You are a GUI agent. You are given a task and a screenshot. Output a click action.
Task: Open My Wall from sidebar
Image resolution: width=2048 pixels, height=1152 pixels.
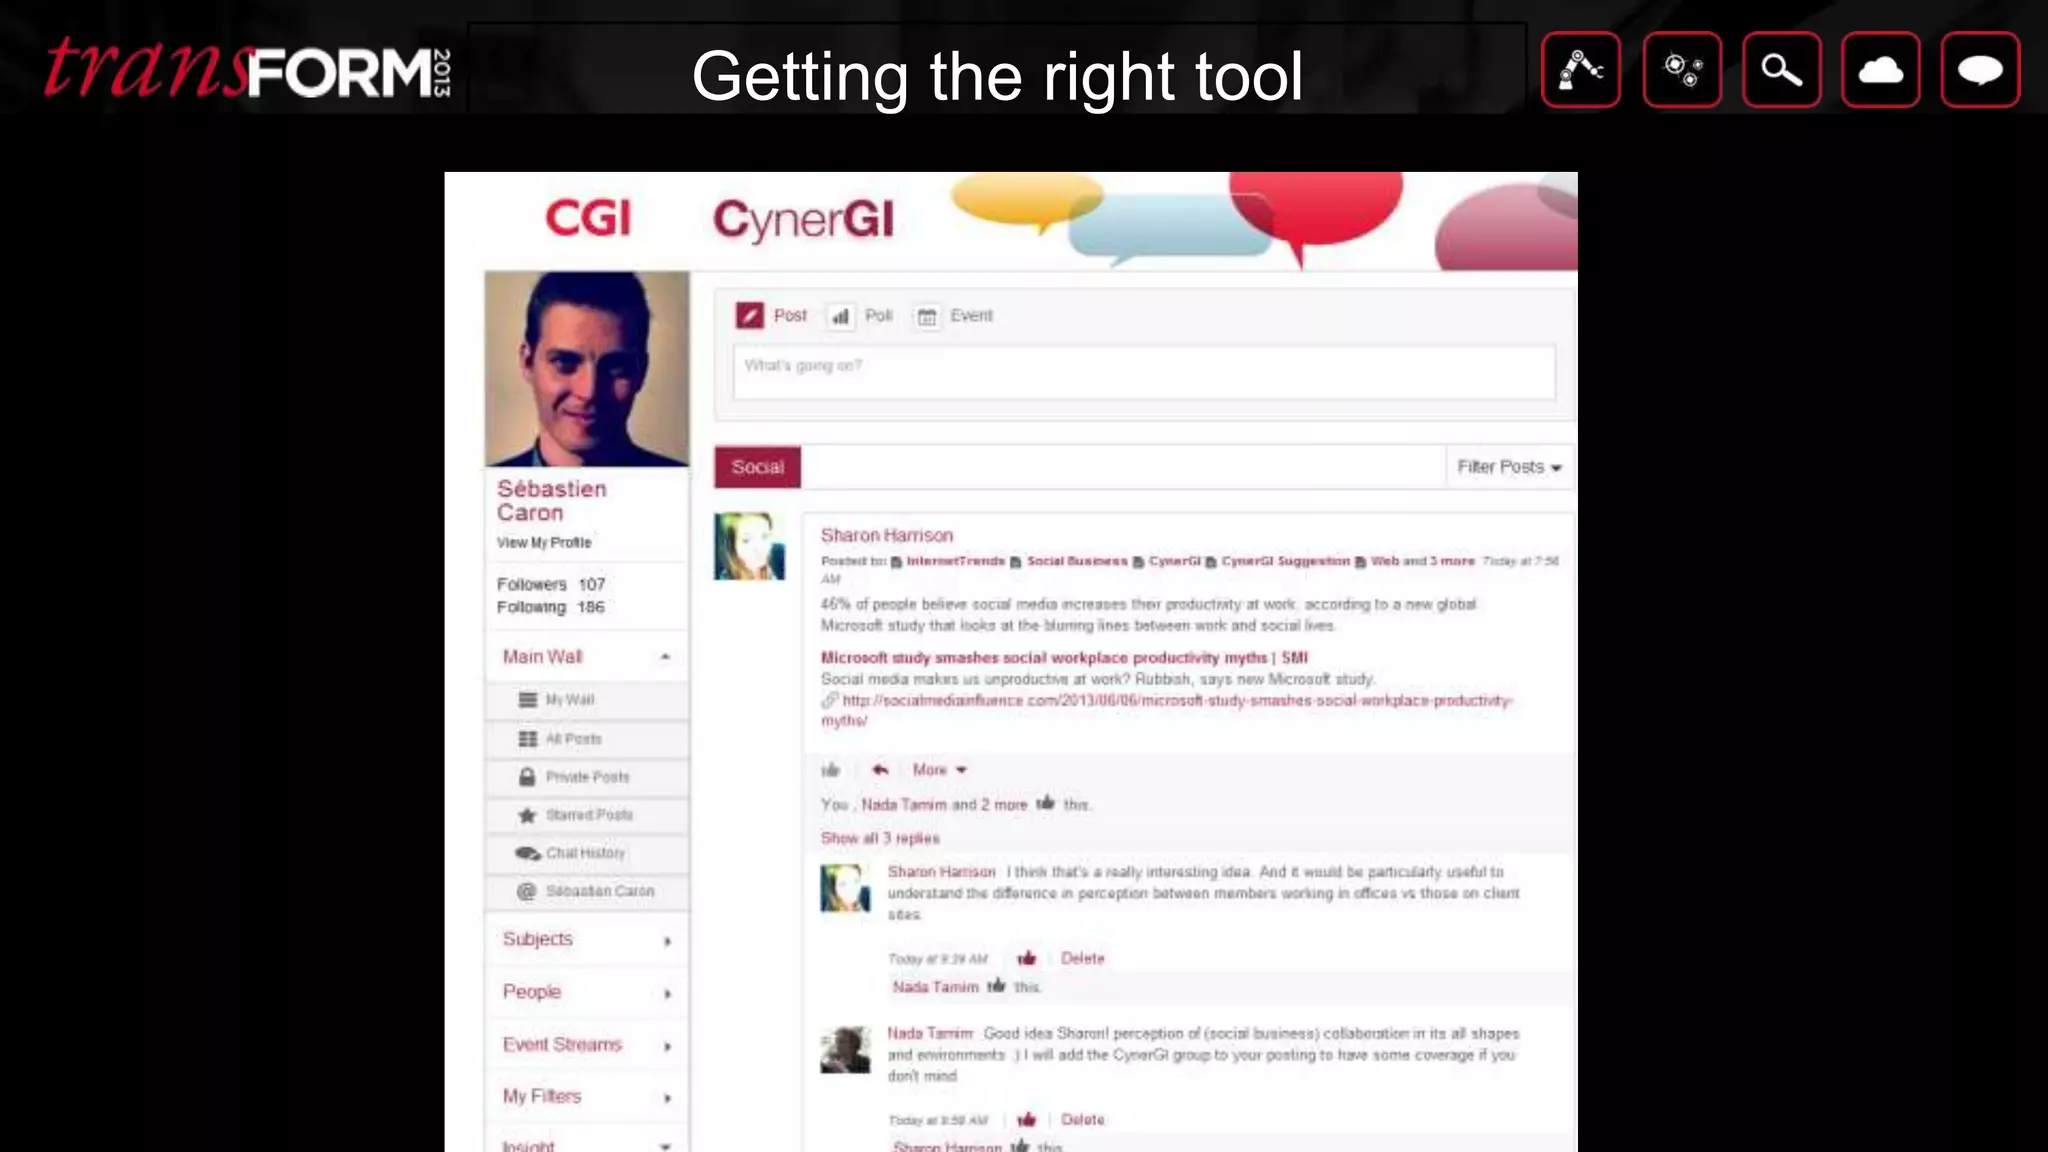pyautogui.click(x=588, y=700)
